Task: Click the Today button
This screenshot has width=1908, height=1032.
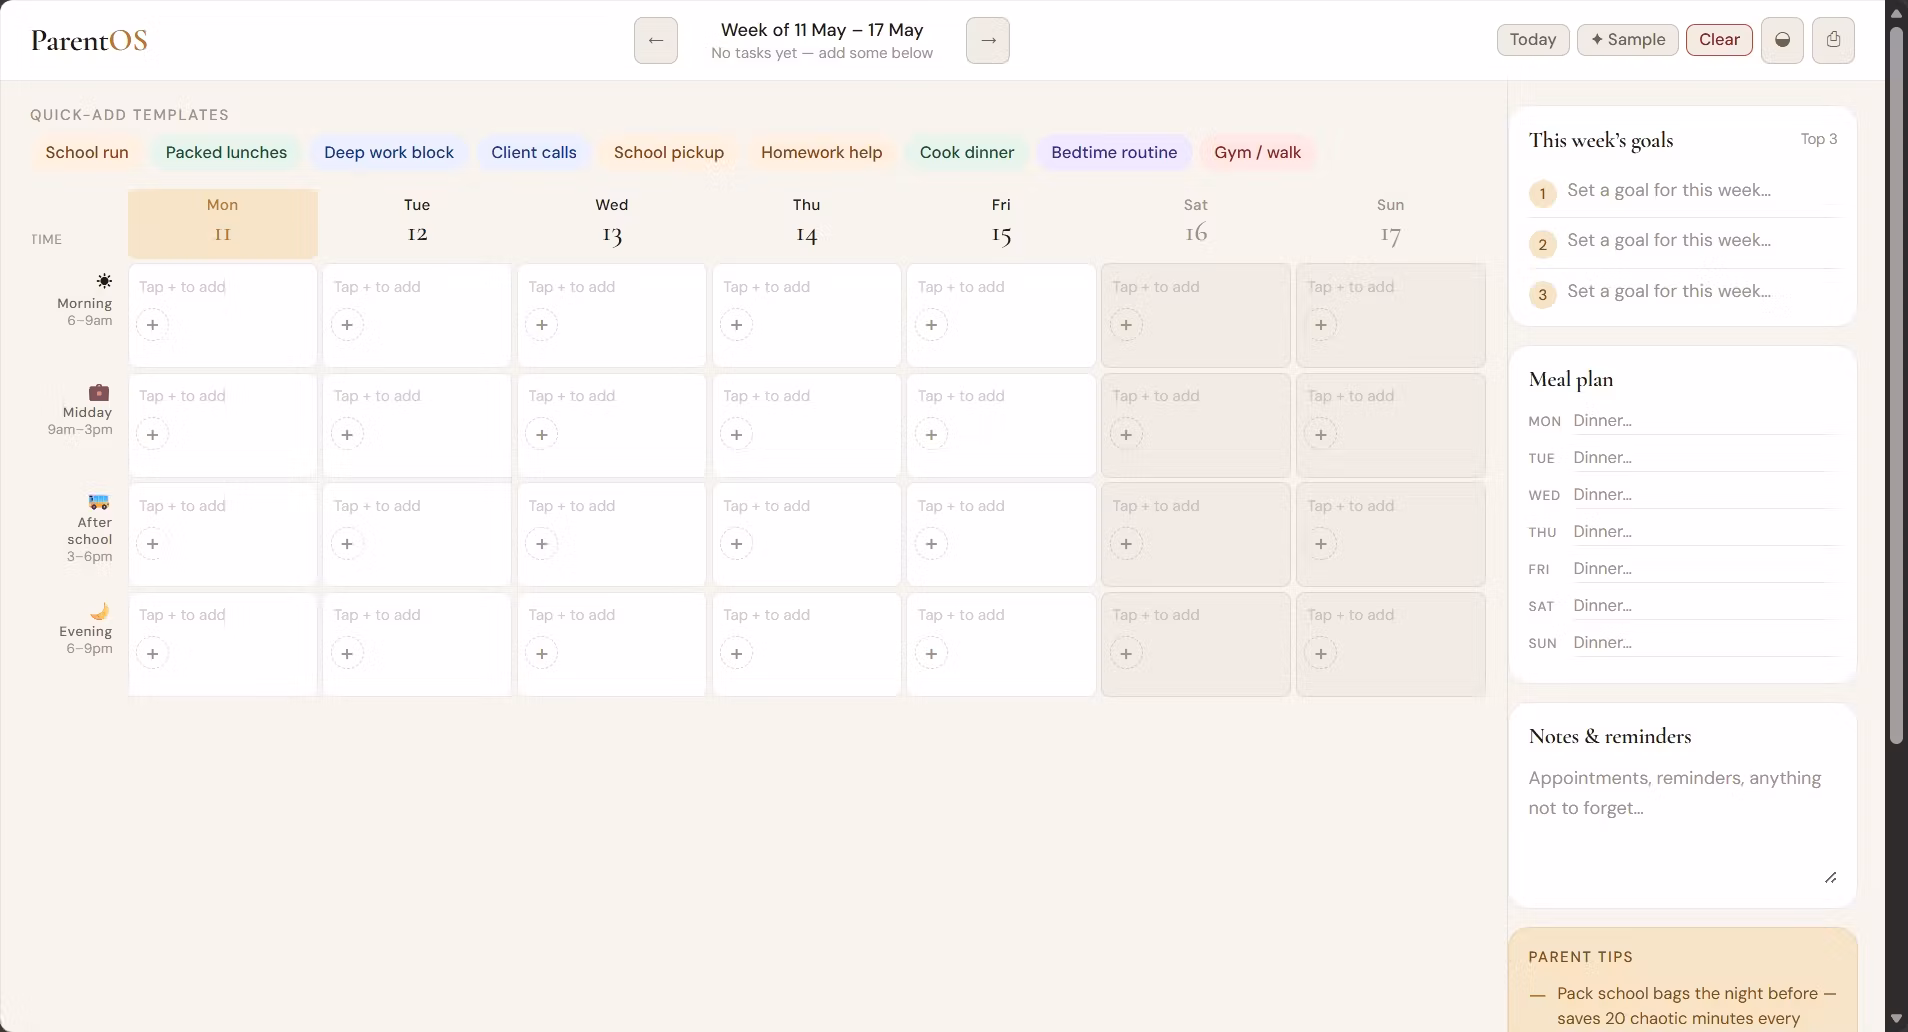Action: click(x=1533, y=40)
